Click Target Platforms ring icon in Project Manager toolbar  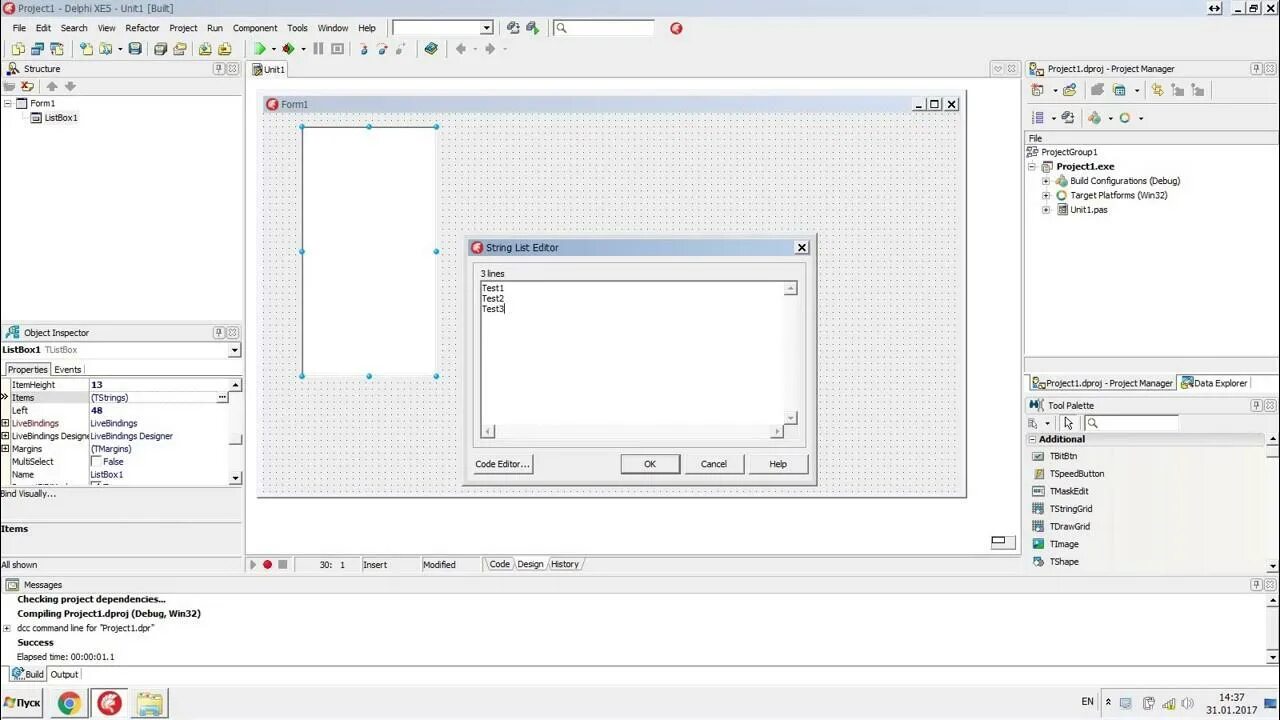coord(1125,118)
